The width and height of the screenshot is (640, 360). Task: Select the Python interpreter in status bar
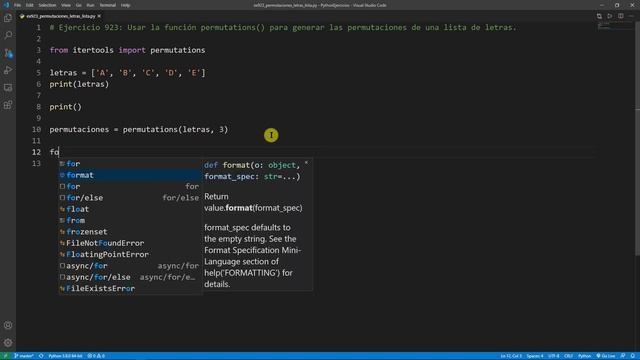click(65, 356)
